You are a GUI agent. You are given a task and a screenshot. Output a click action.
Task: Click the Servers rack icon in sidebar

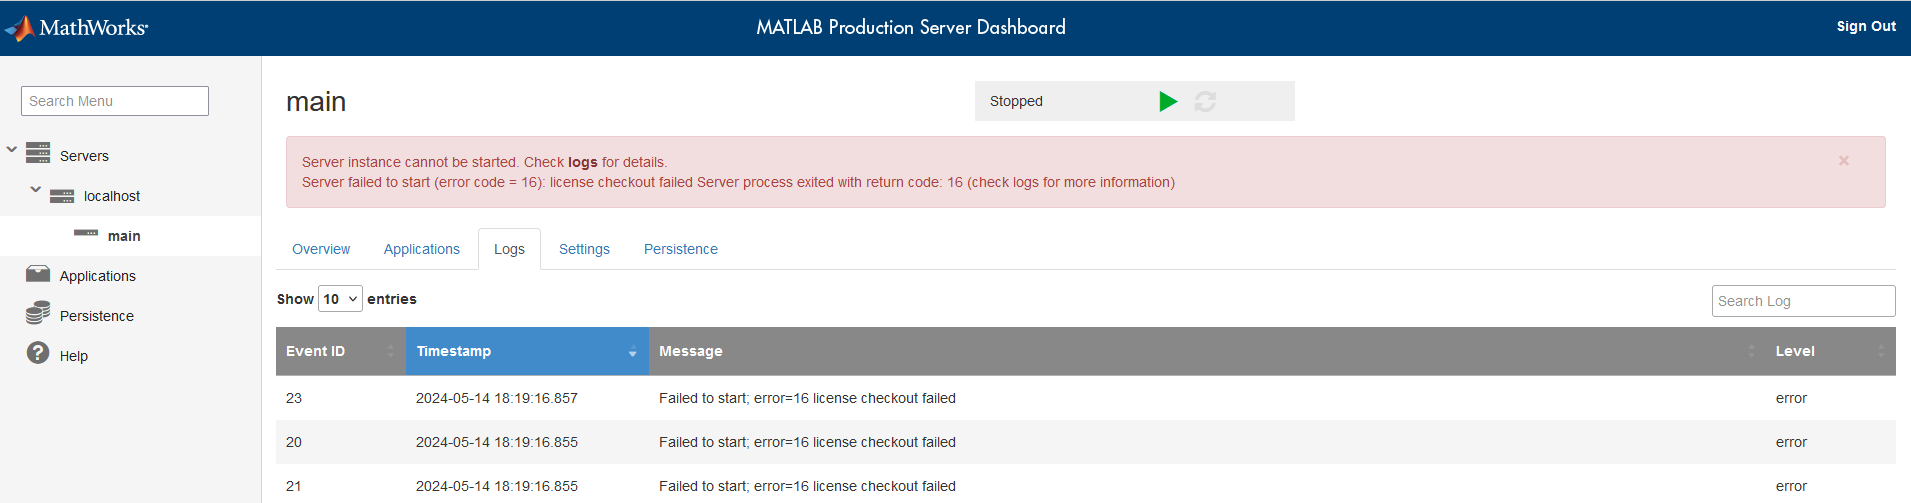[x=38, y=153]
